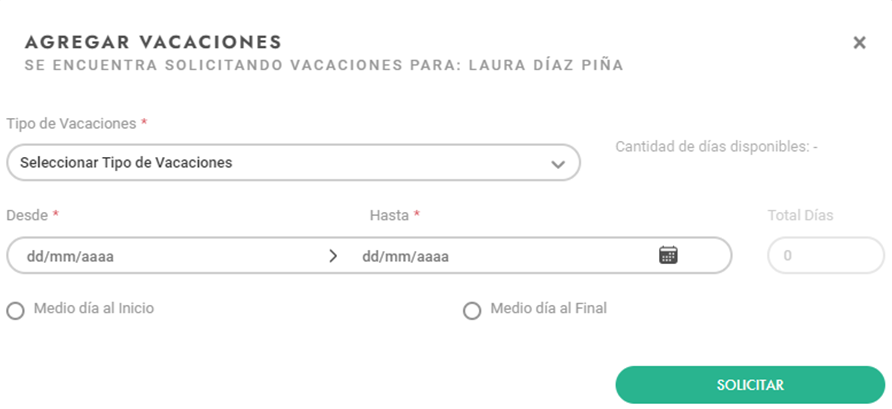This screenshot has width=892, height=409.
Task: Expand the dropdown chevron for vacation type
Action: click(558, 164)
